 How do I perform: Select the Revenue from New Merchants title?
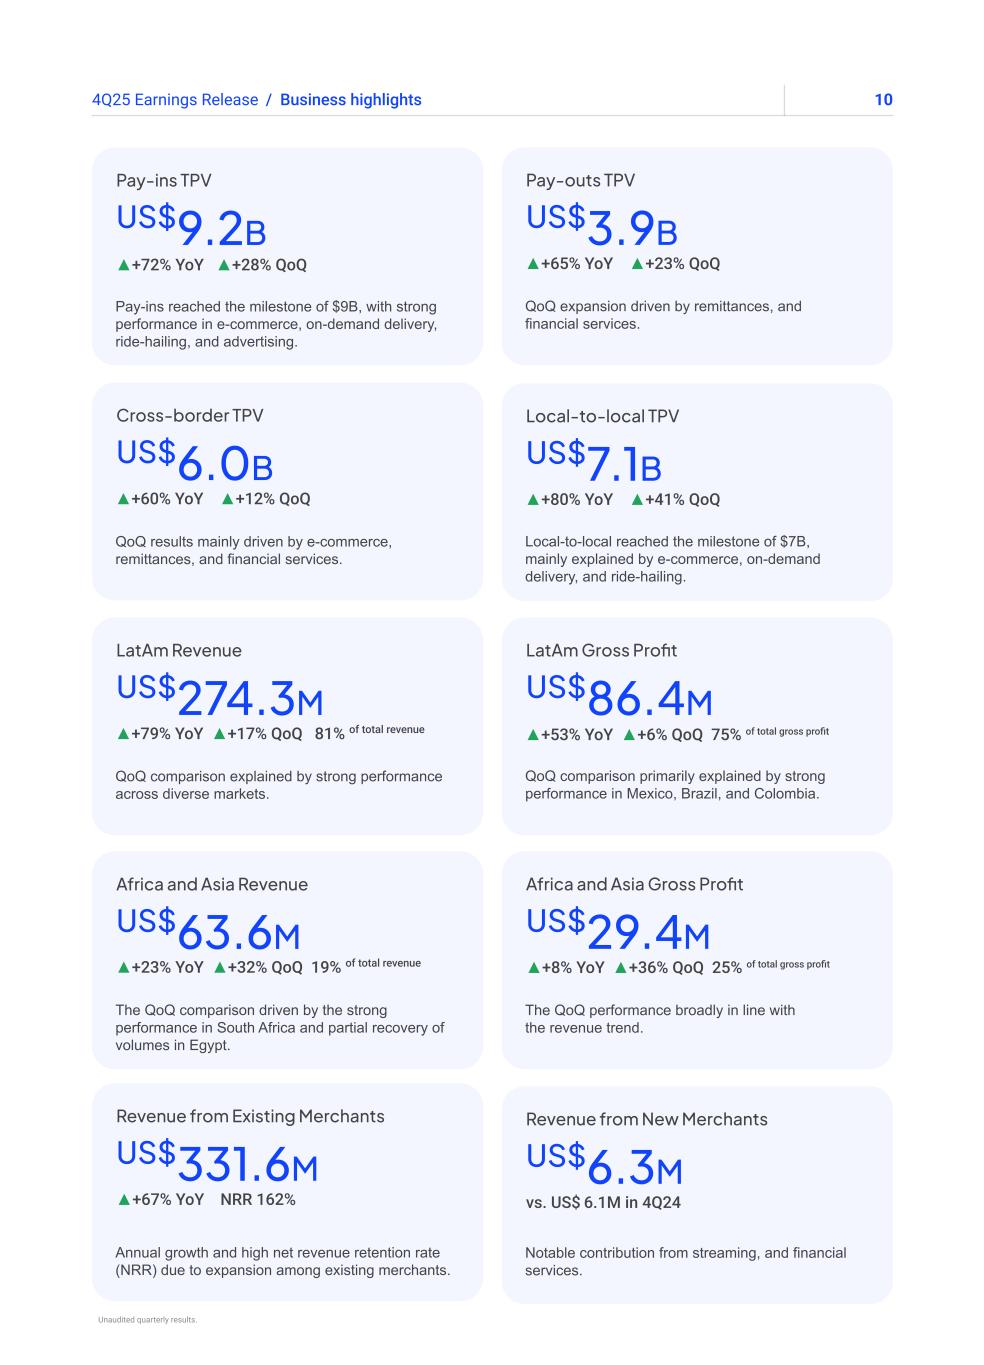tap(647, 1120)
